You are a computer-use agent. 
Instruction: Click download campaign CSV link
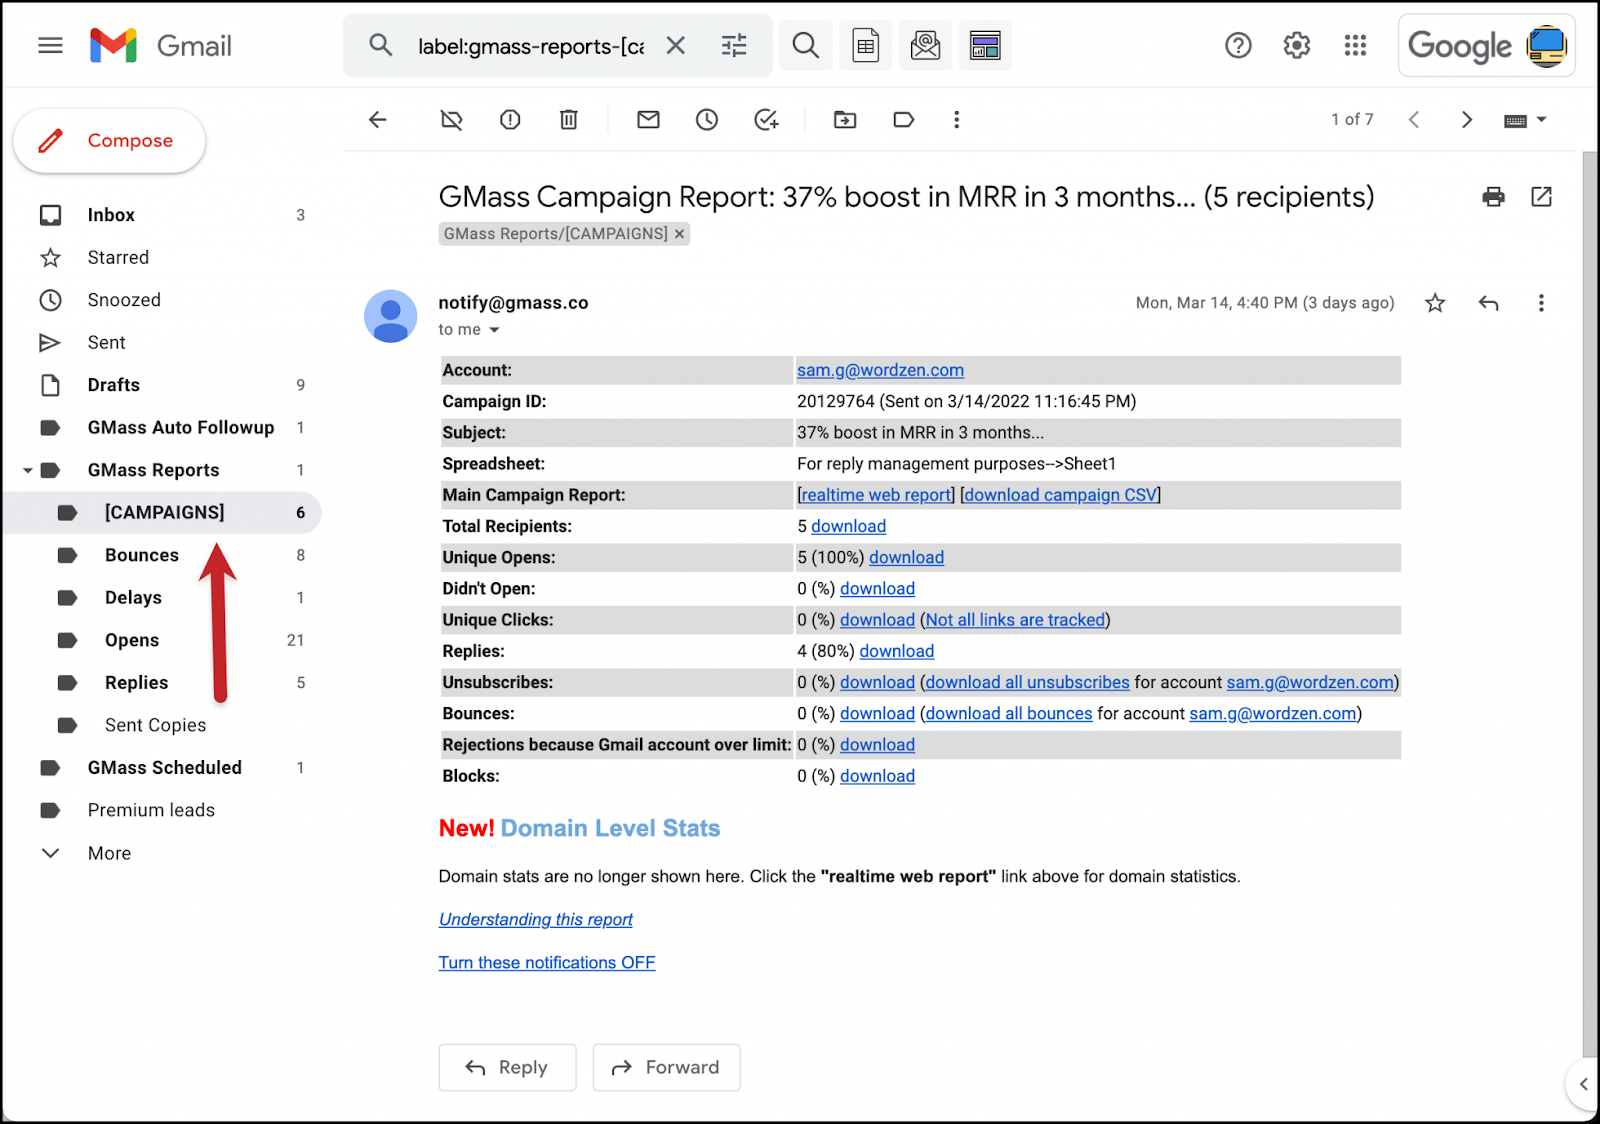1060,495
